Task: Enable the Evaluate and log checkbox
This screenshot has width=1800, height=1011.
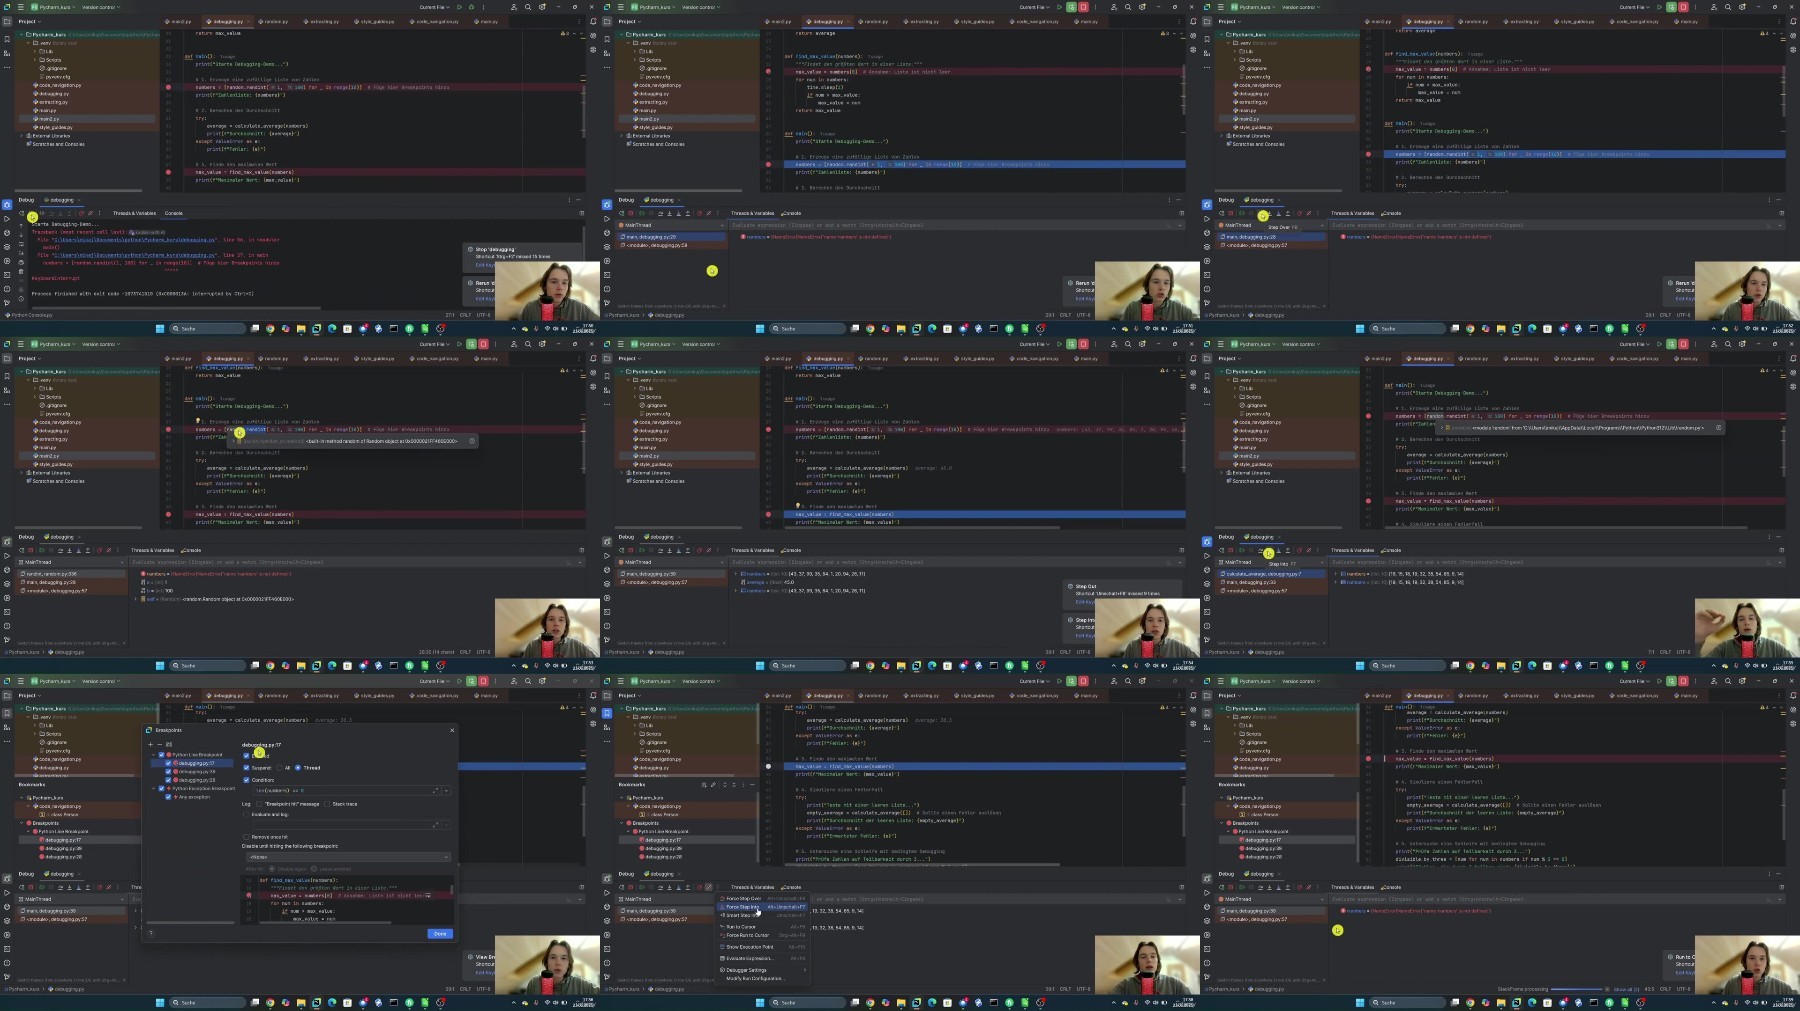Action: [x=246, y=814]
